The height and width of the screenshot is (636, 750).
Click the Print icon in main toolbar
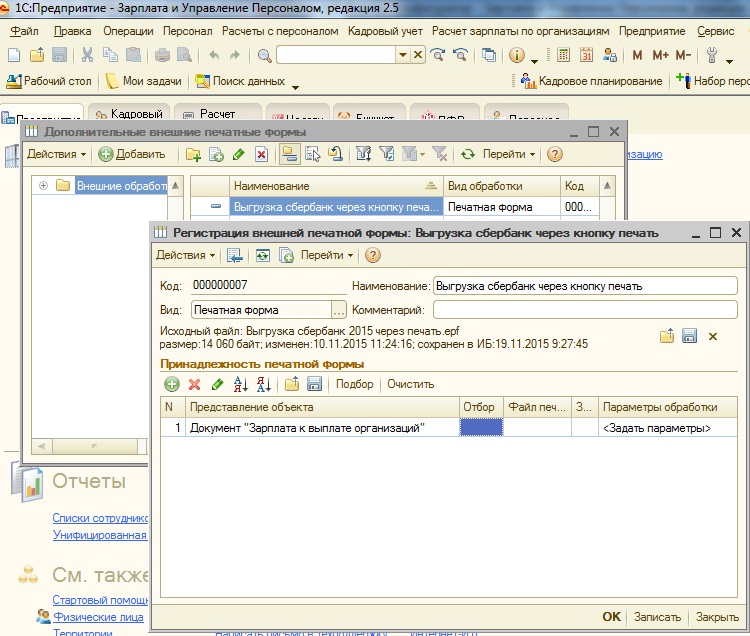click(x=162, y=55)
